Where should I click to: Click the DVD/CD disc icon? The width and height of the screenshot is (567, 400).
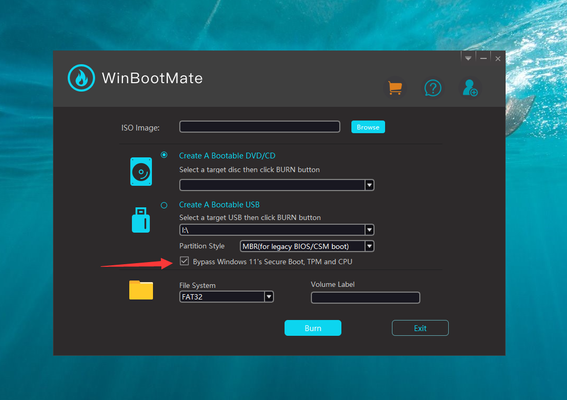click(141, 171)
